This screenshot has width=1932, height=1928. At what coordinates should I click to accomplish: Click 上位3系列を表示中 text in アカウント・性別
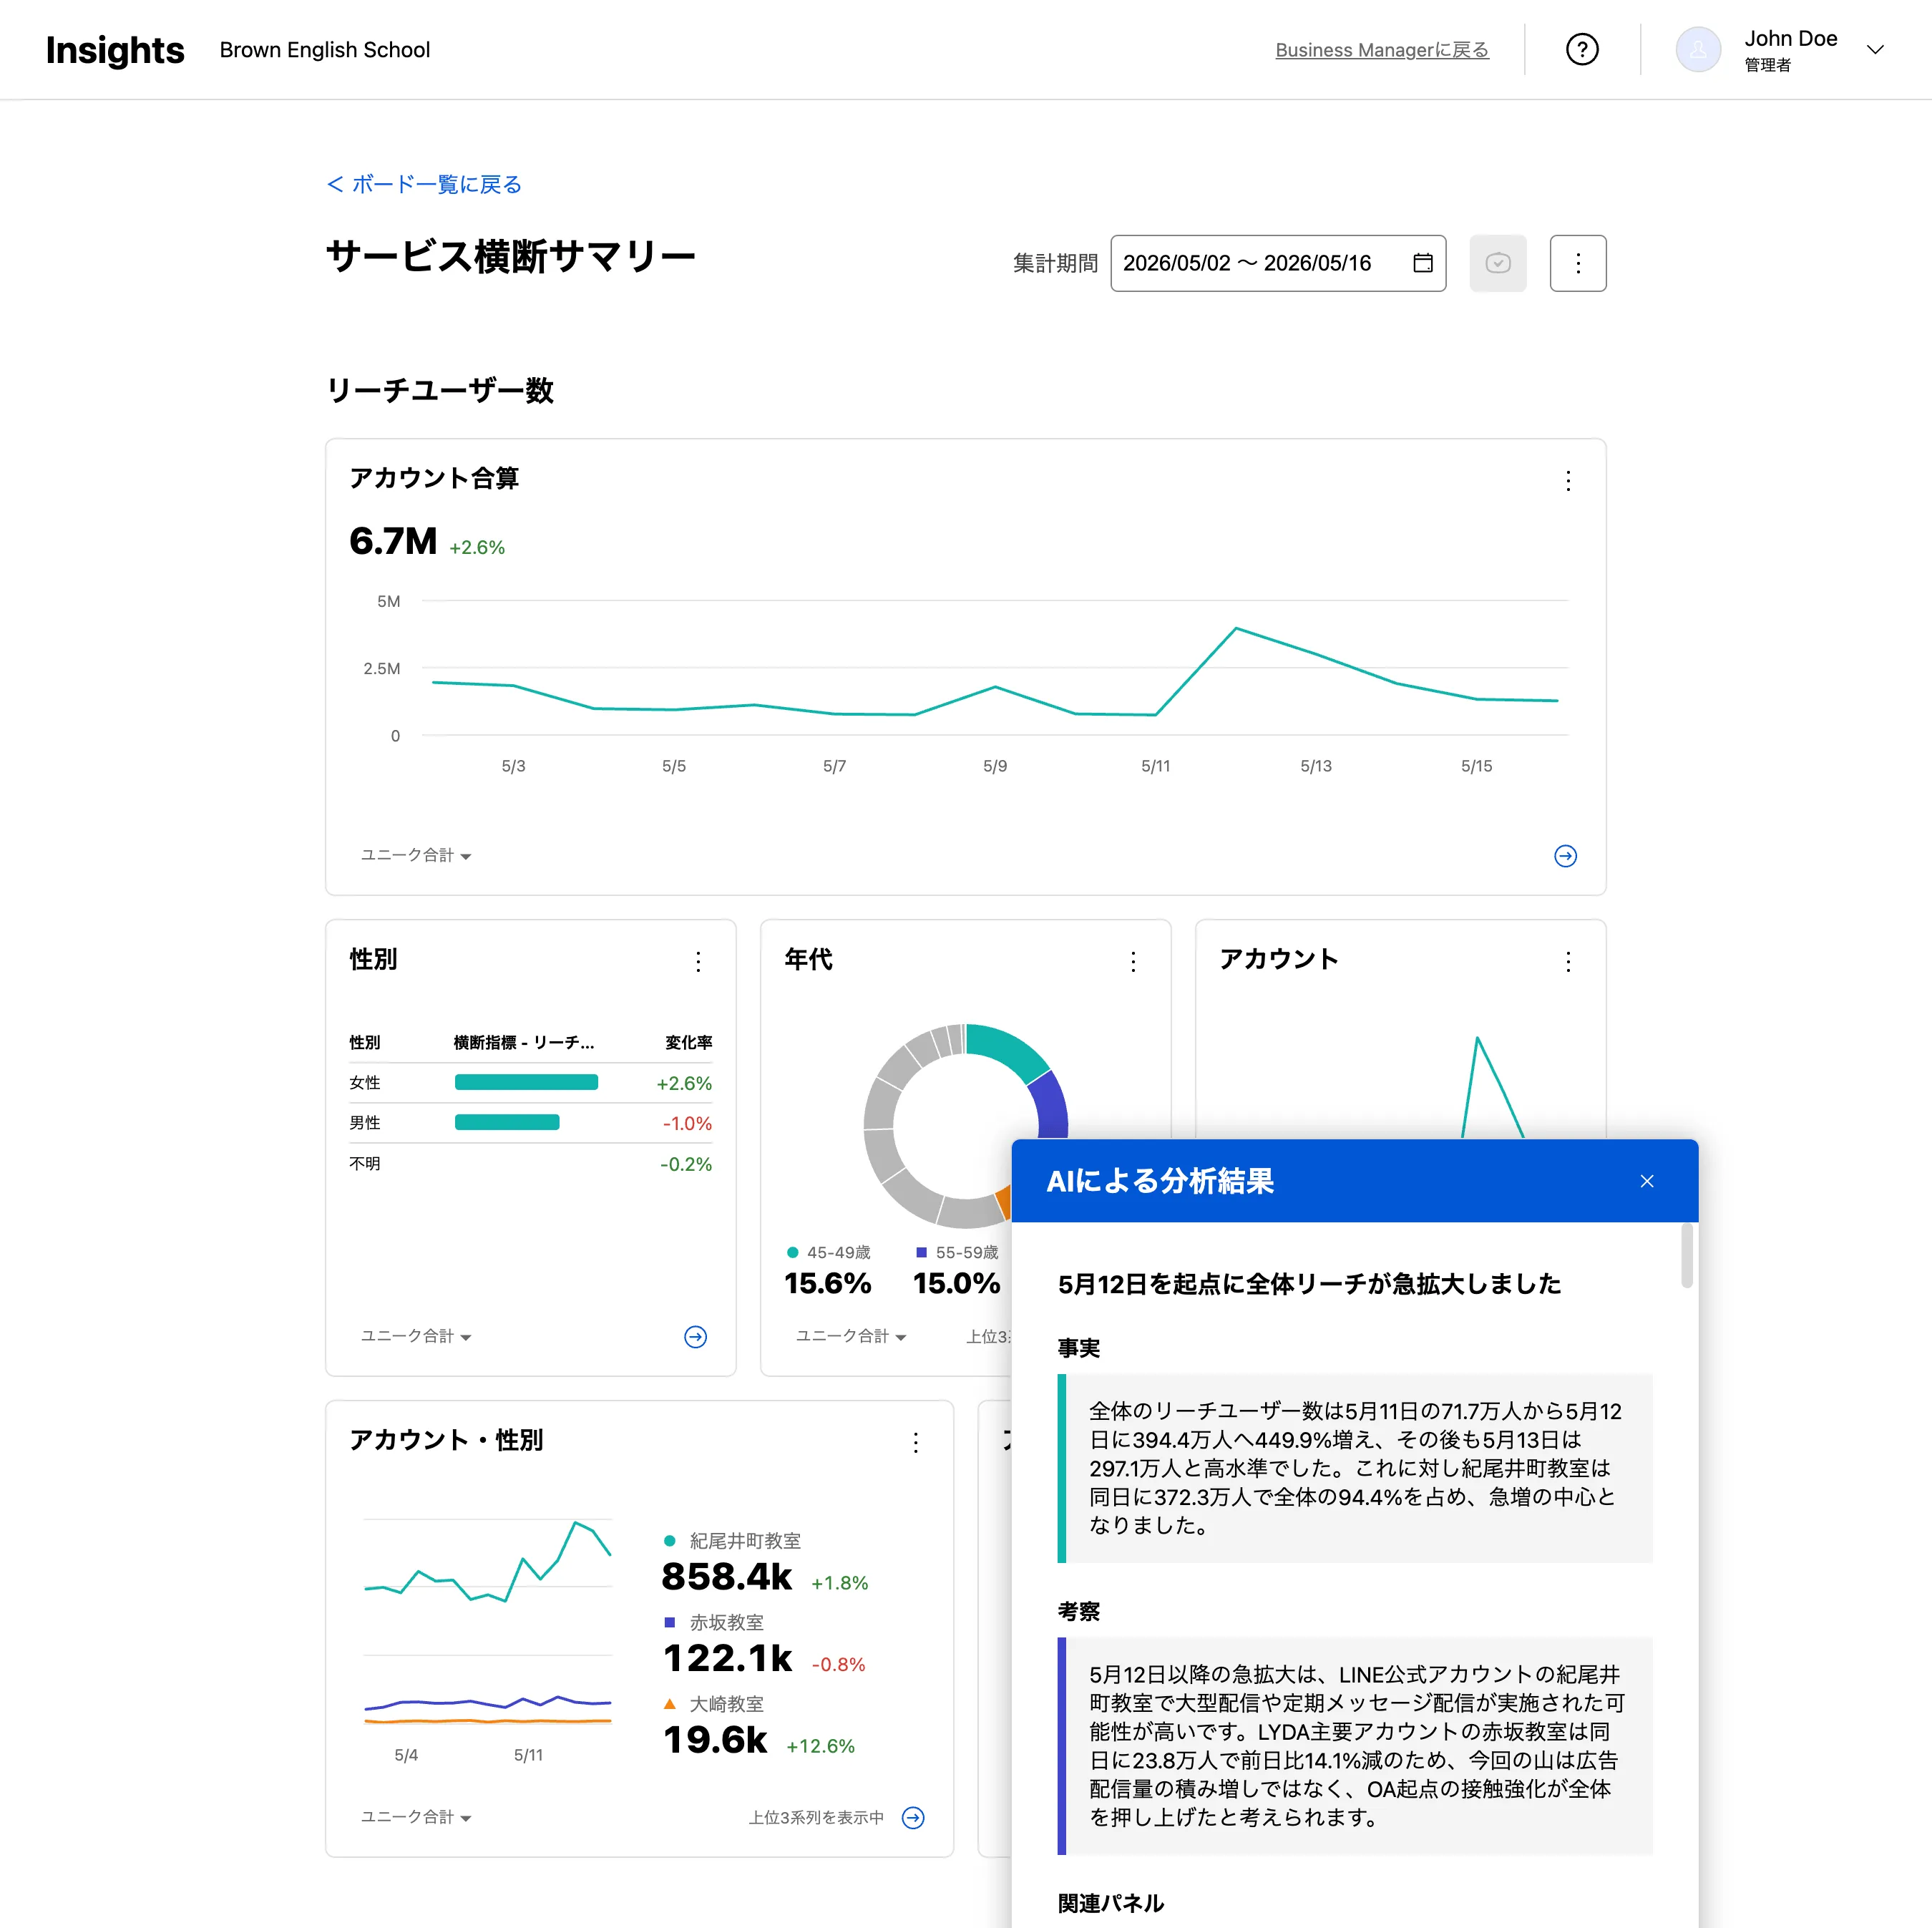point(816,1817)
